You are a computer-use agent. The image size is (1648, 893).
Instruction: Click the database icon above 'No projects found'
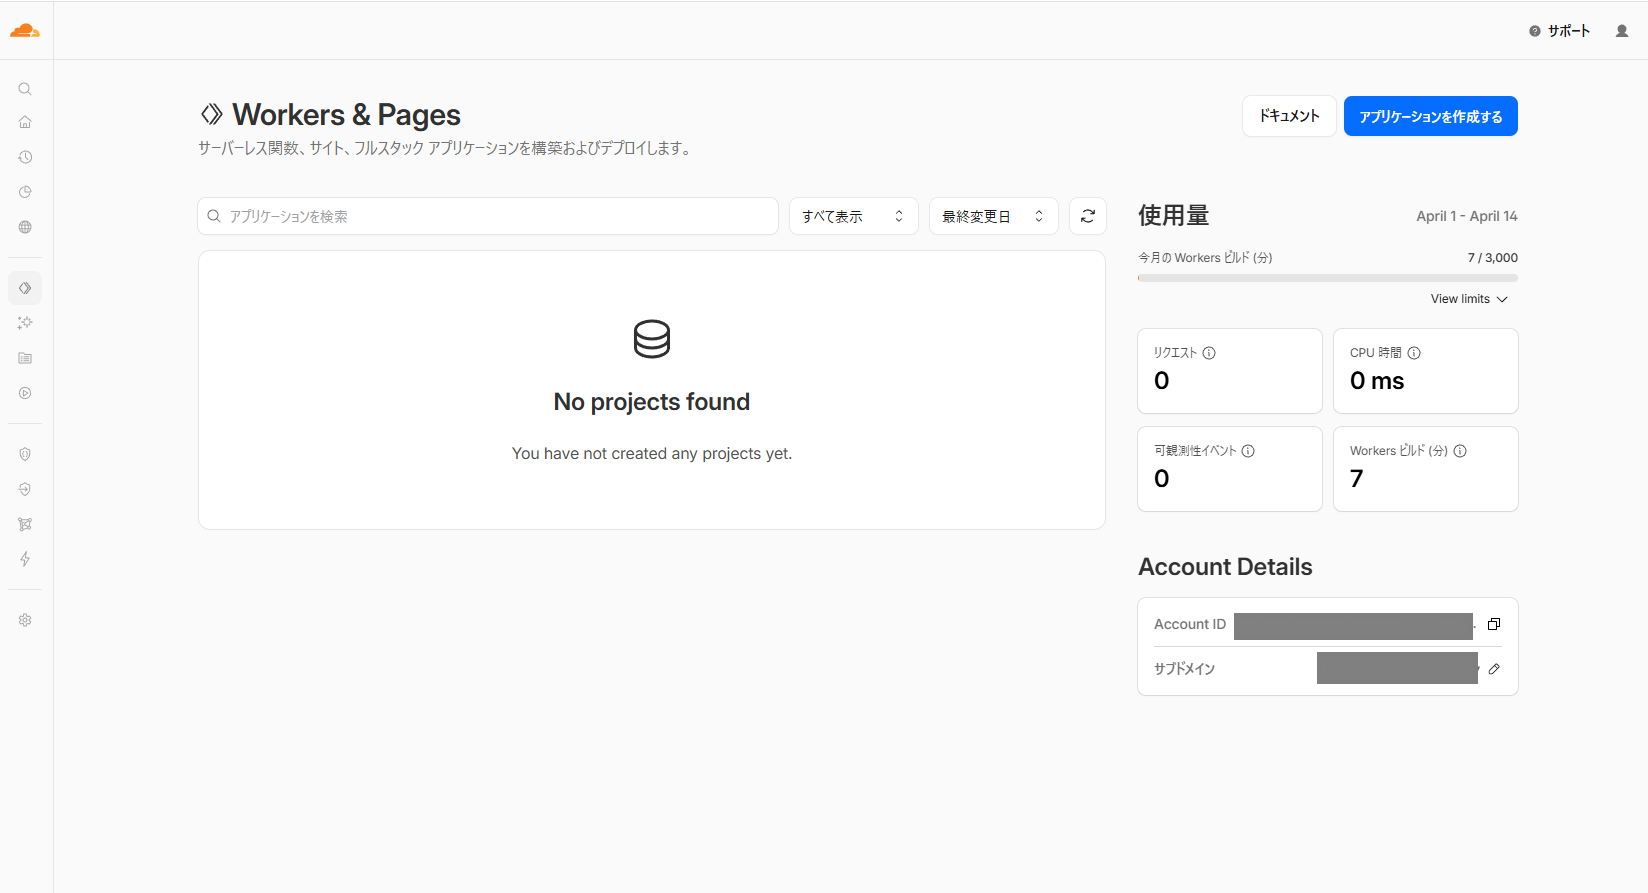[x=652, y=339]
